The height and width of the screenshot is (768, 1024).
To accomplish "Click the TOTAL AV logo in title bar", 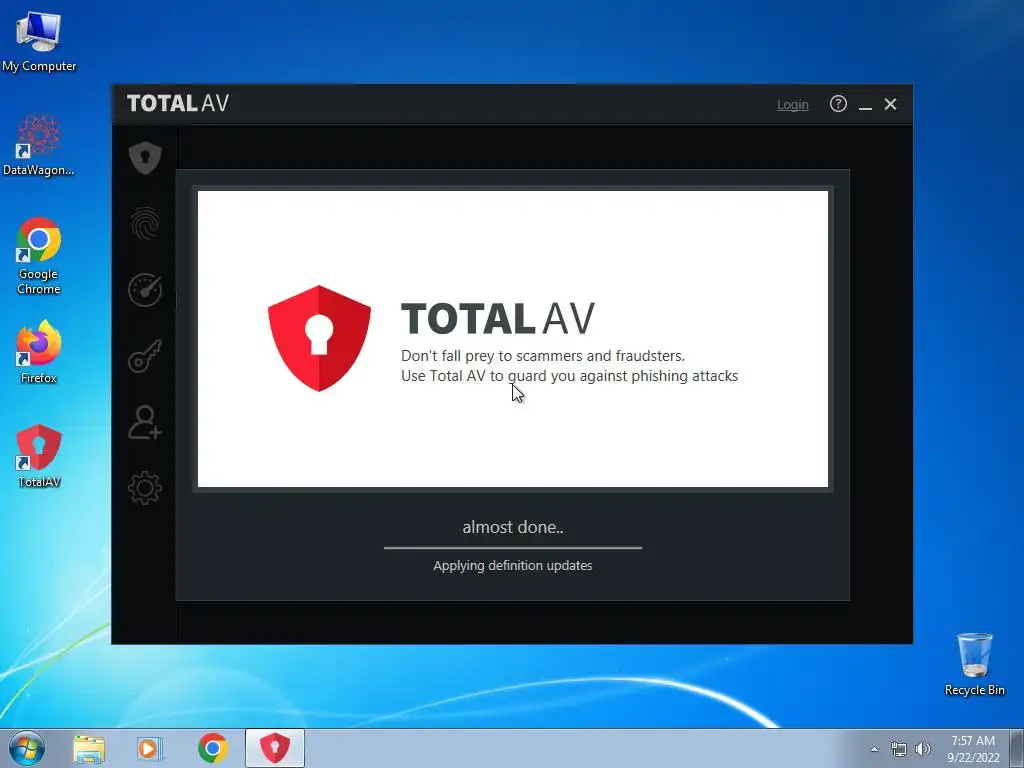I will [x=178, y=103].
